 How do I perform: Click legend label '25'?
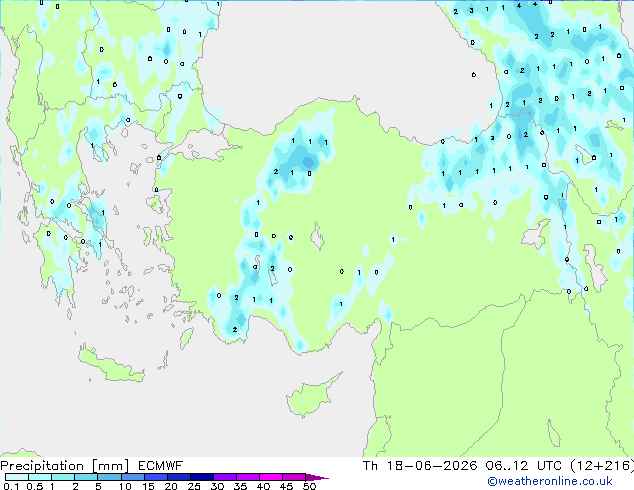194,486
